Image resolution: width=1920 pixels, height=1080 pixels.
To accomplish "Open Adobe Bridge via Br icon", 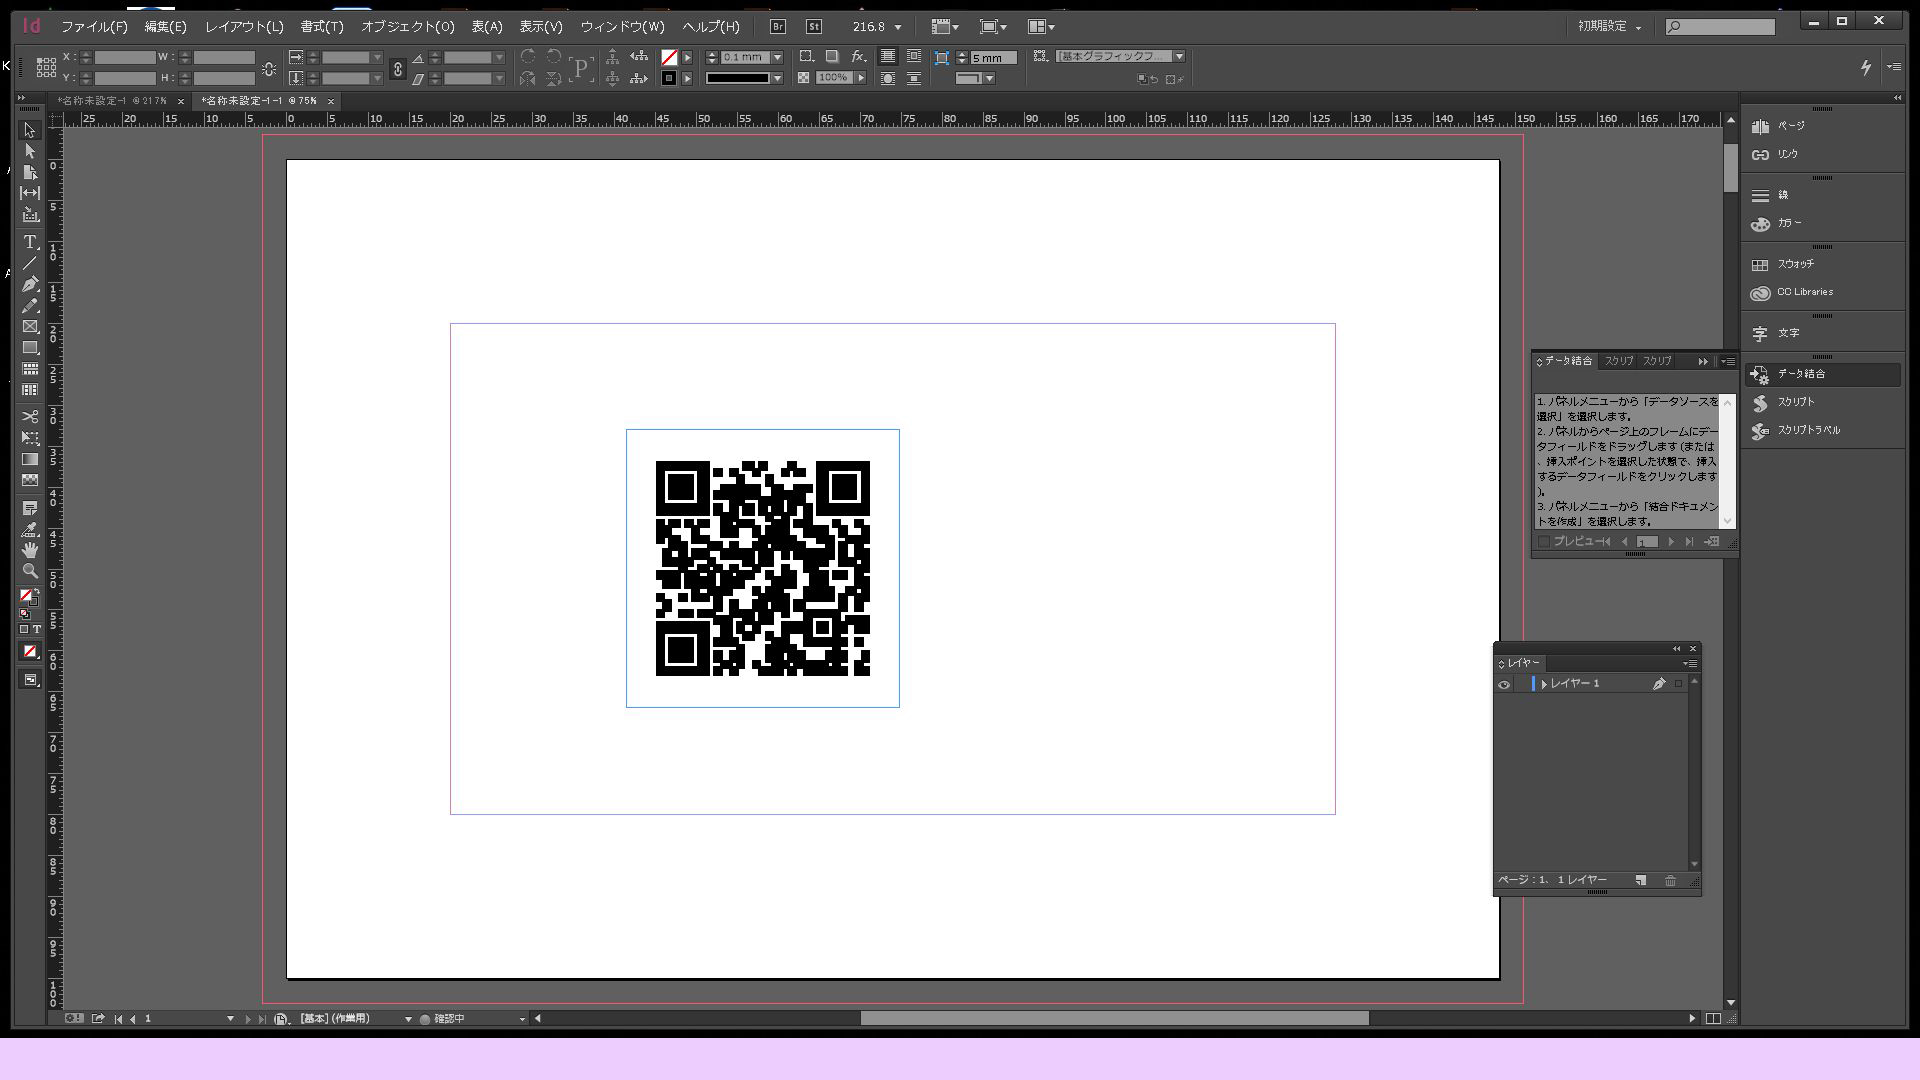I will 778,27.
